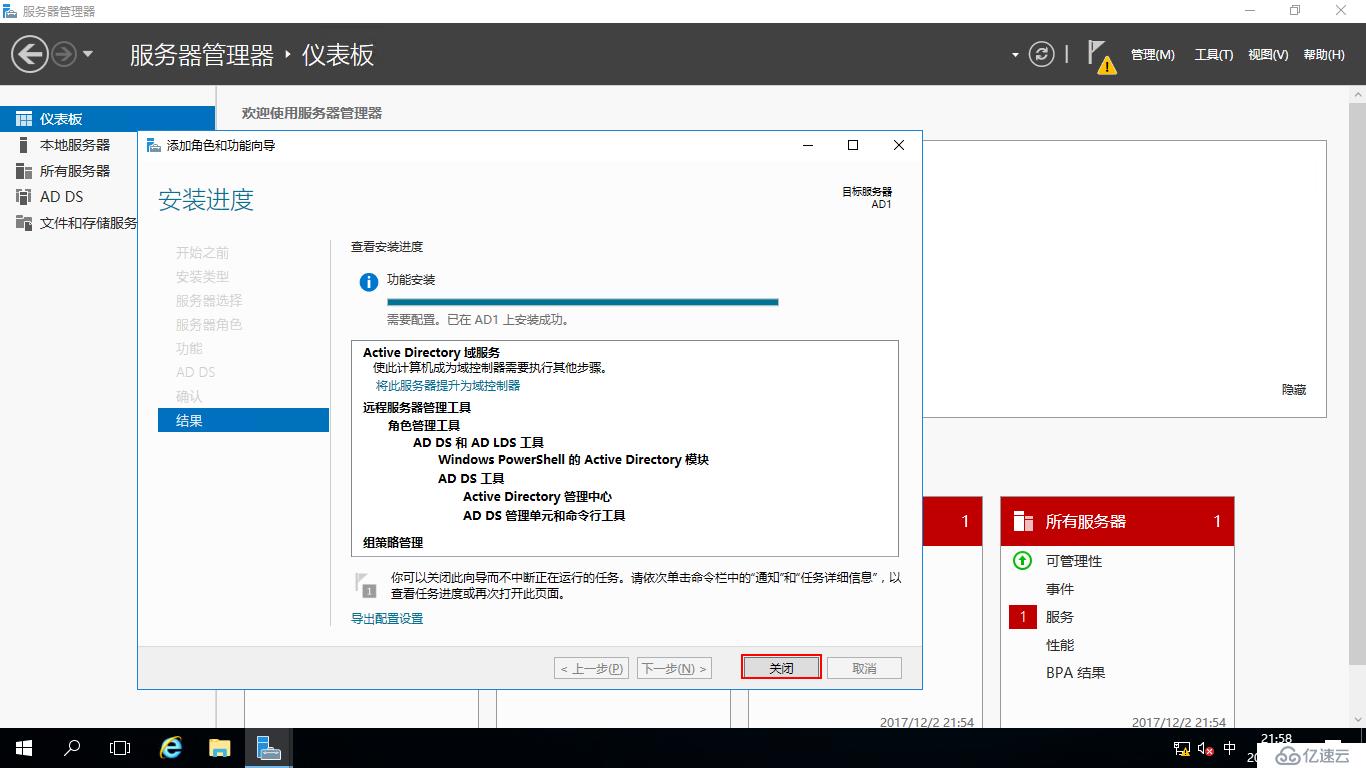Open Internet Explorer from taskbar
This screenshot has height=768, width=1366.
click(171, 748)
